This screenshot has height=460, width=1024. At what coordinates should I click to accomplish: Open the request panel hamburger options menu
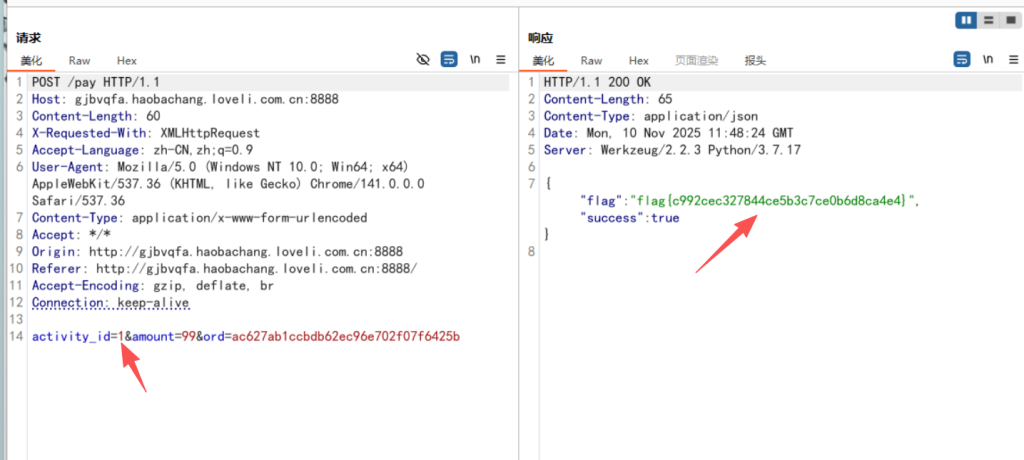501,60
